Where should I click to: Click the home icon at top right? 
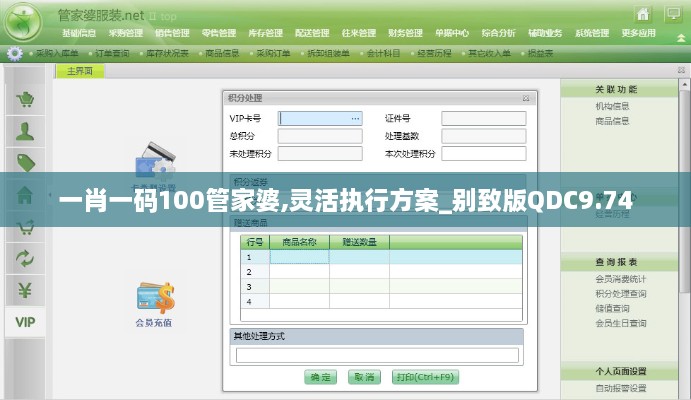643,15
